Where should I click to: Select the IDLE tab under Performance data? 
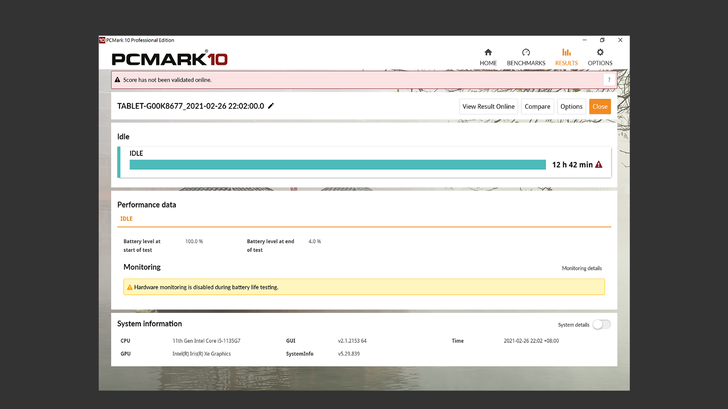pos(126,218)
